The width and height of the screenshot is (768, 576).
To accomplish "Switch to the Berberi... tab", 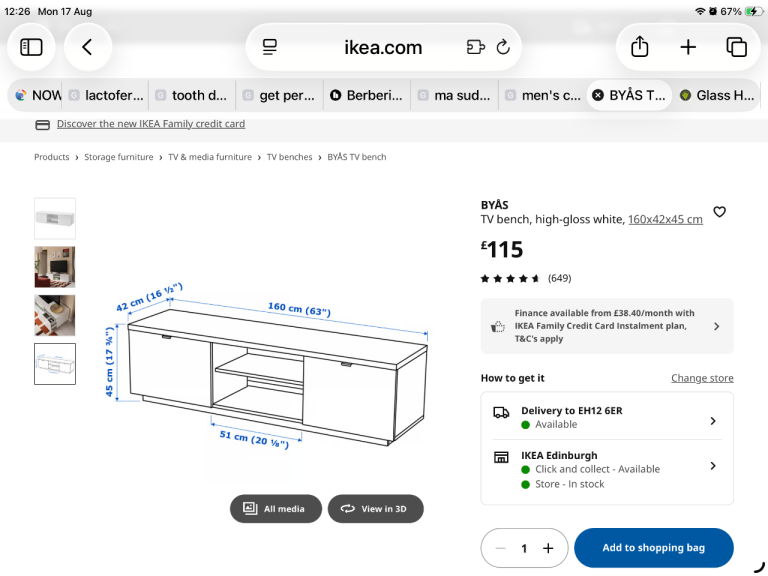I will 367,95.
